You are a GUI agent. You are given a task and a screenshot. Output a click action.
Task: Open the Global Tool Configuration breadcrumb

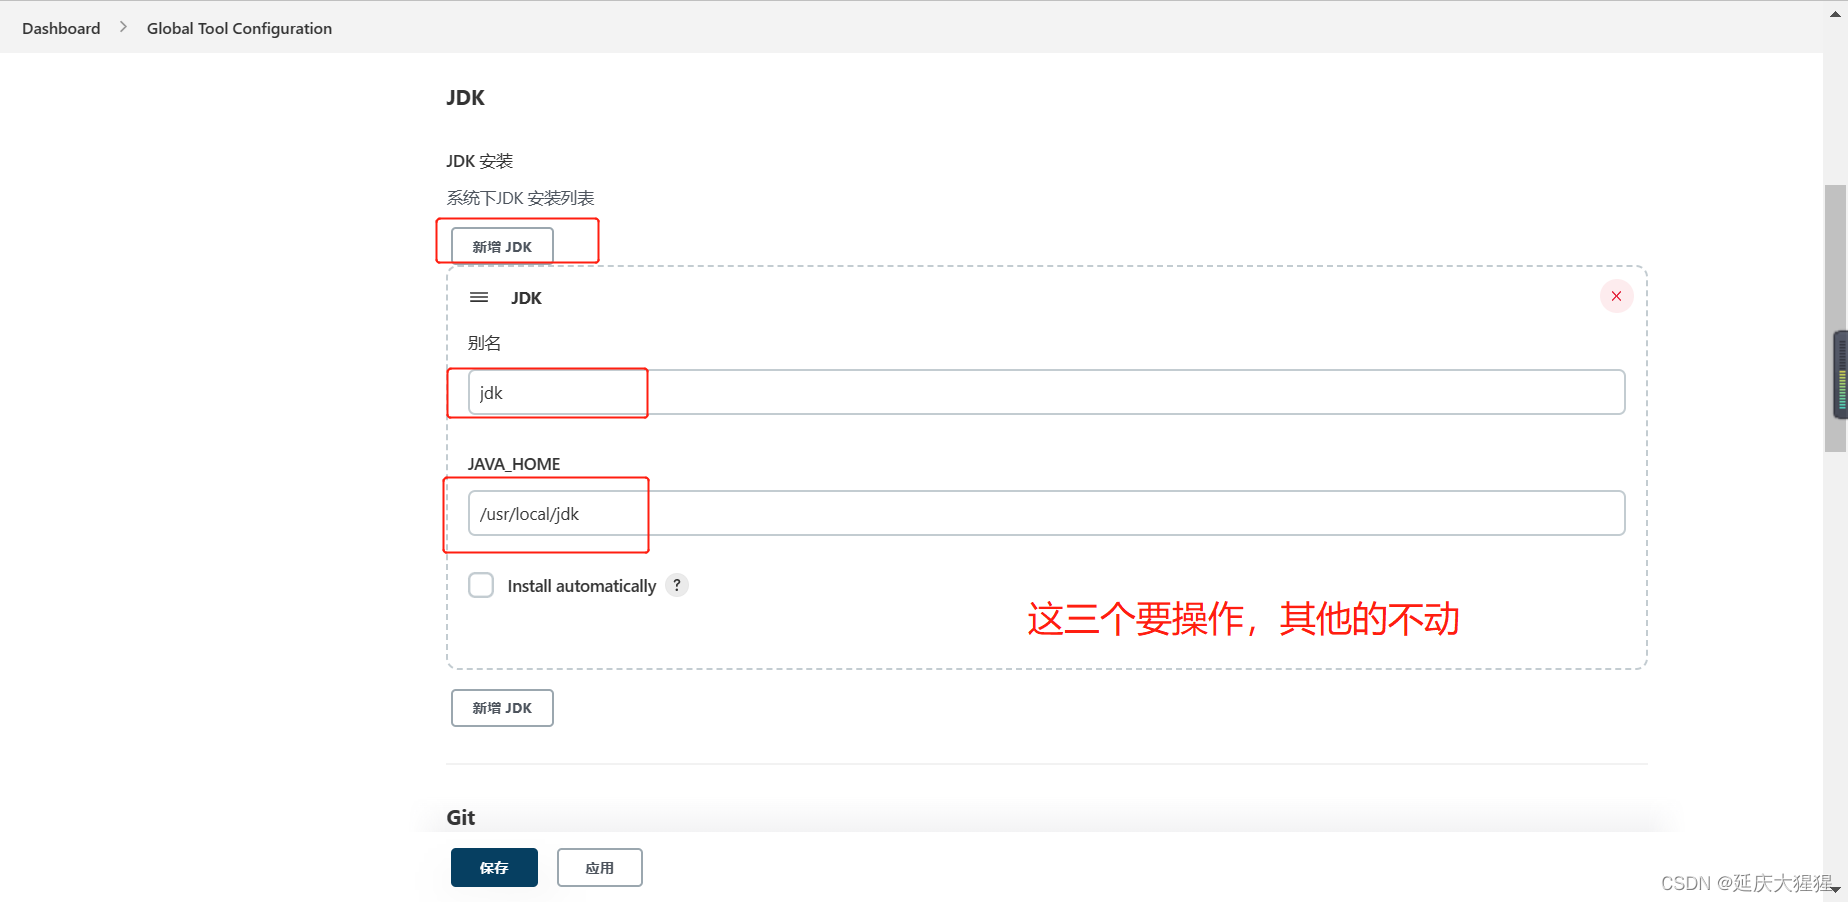239,28
